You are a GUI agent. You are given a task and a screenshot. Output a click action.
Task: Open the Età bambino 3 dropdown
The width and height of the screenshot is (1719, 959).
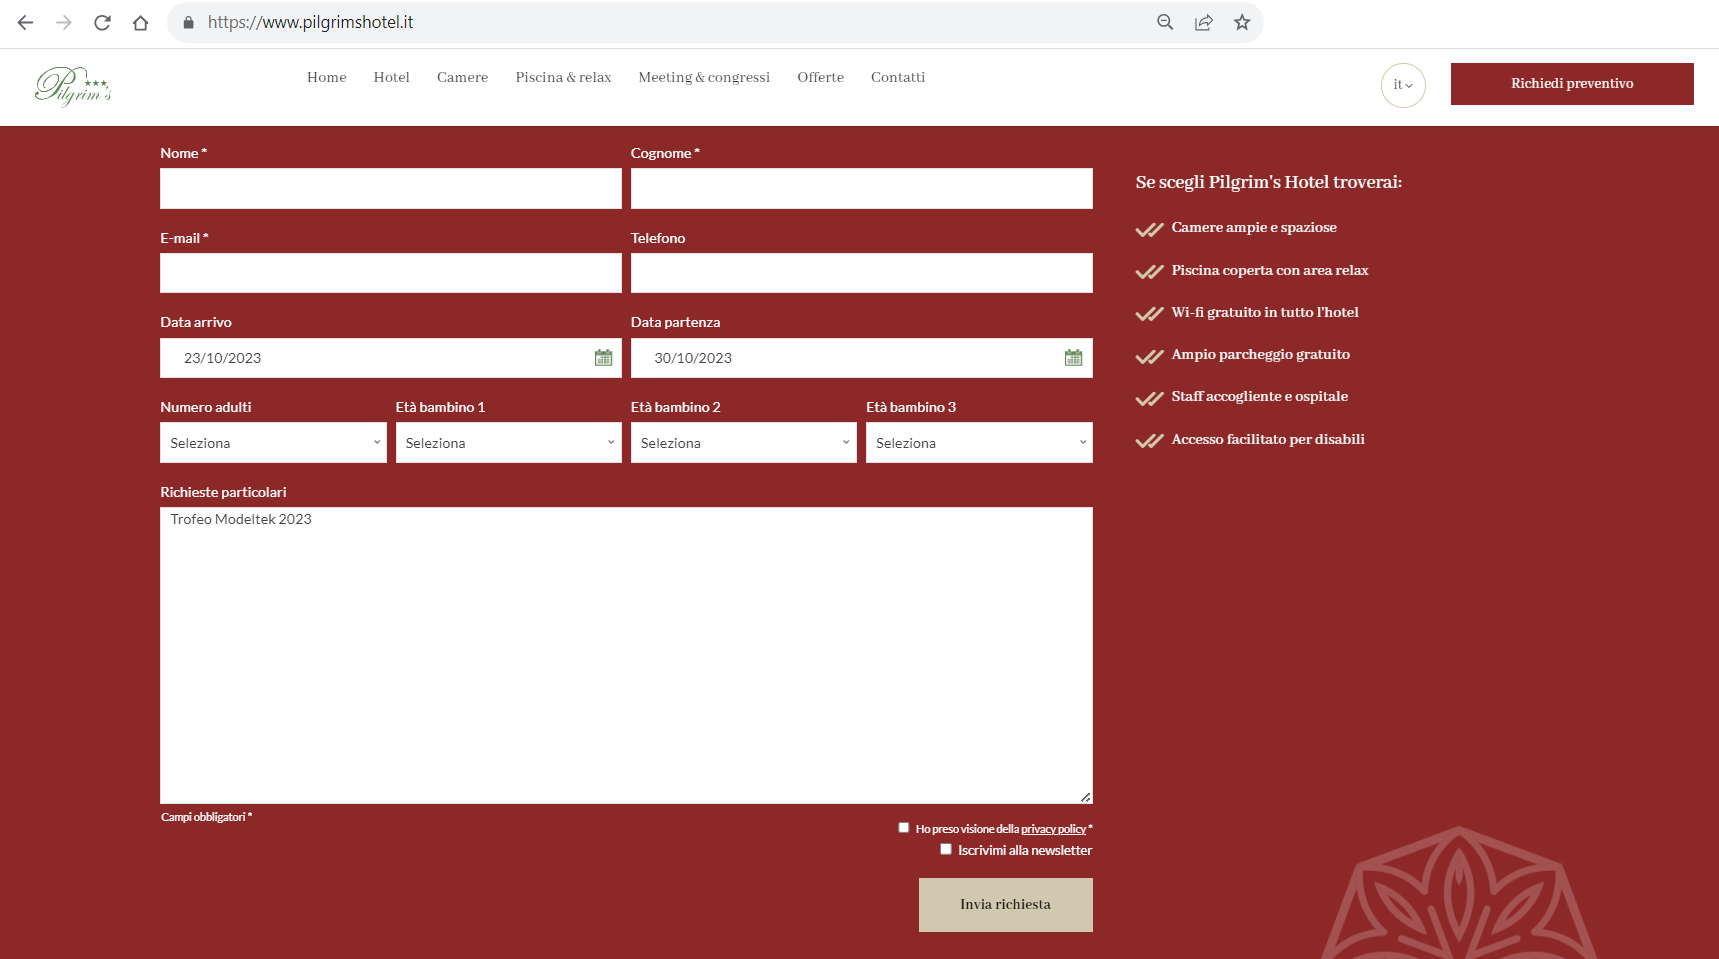pyautogui.click(x=979, y=443)
